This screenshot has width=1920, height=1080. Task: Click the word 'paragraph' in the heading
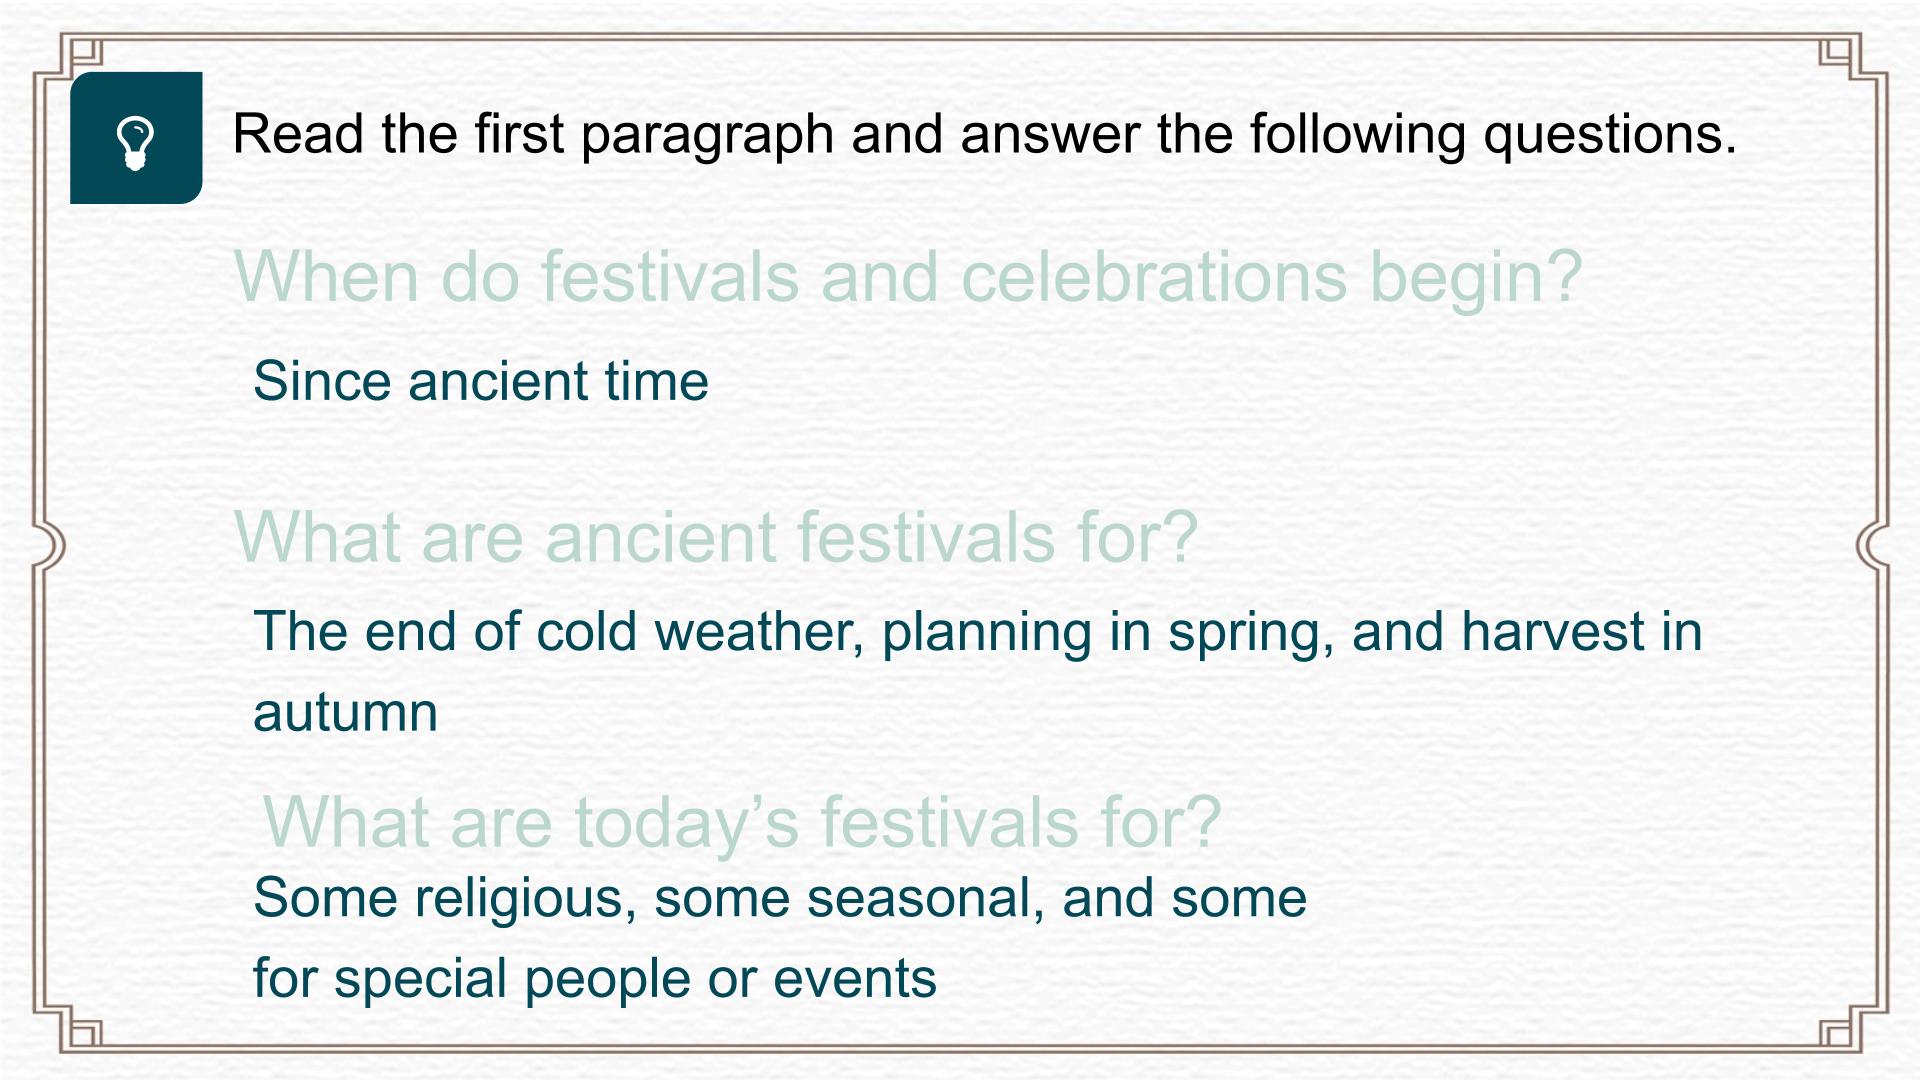coord(707,136)
